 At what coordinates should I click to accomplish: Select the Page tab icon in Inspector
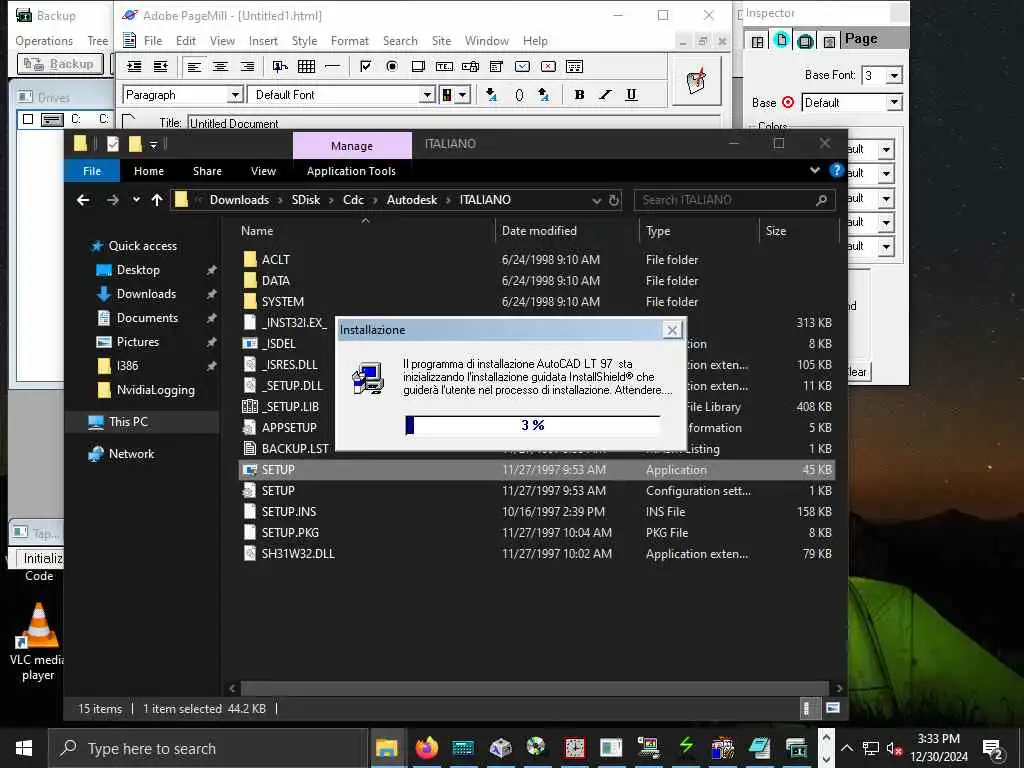point(781,40)
